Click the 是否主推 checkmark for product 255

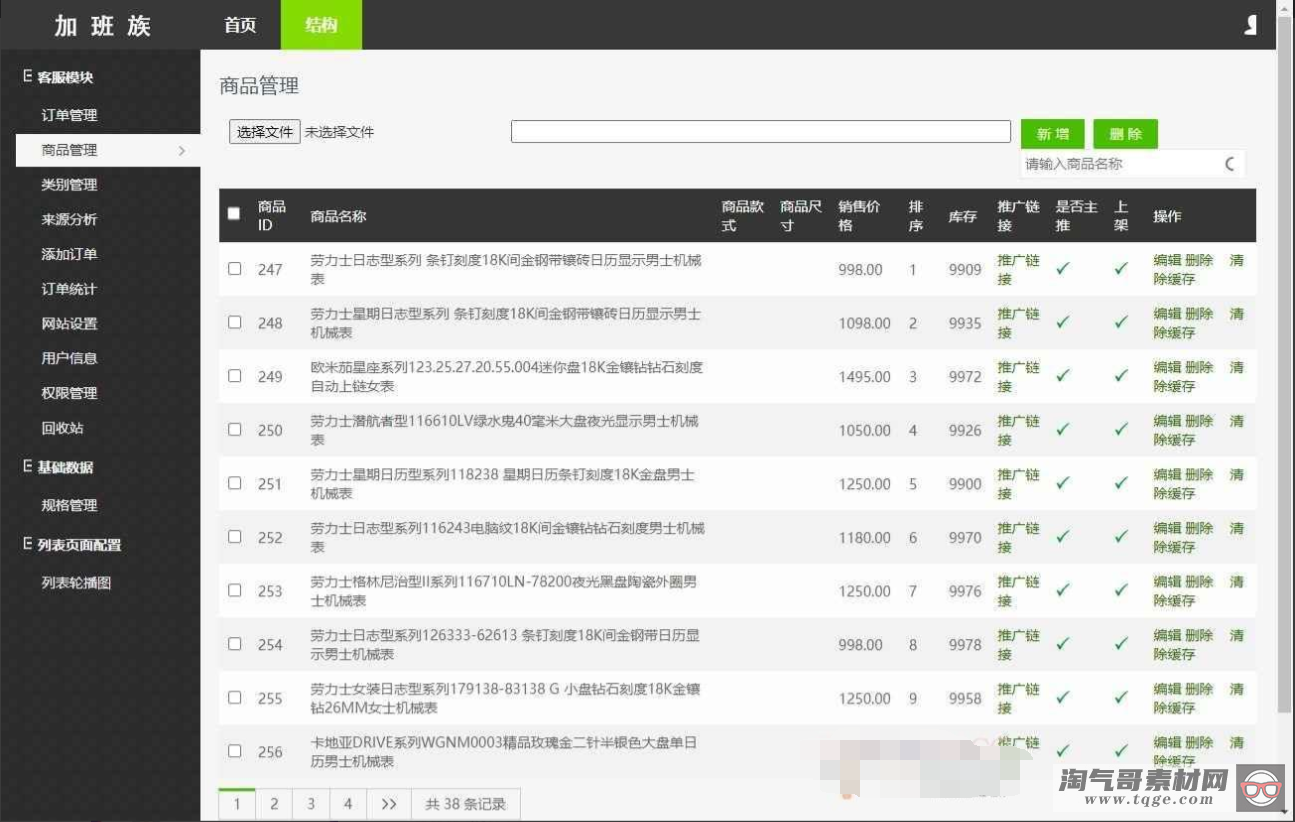click(x=1063, y=698)
